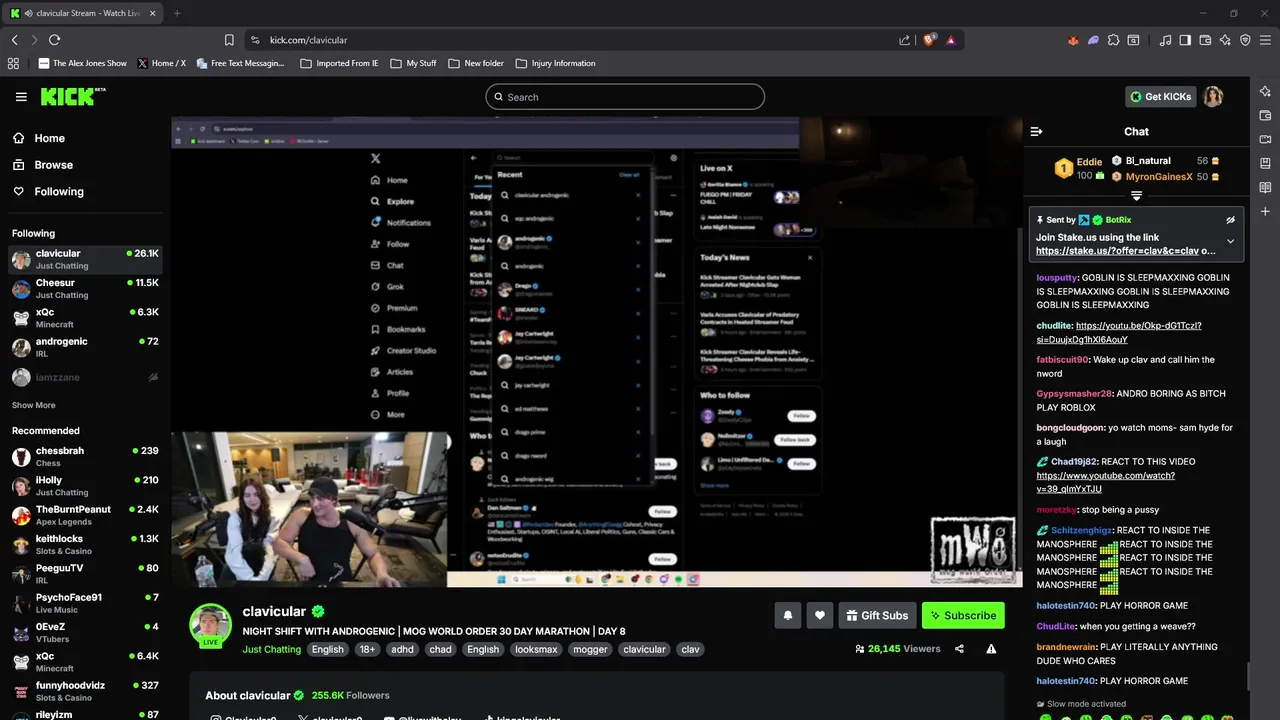Screen dimensions: 1280x720
Task: Open the stake.us pinned link
Action: click(x=1118, y=251)
